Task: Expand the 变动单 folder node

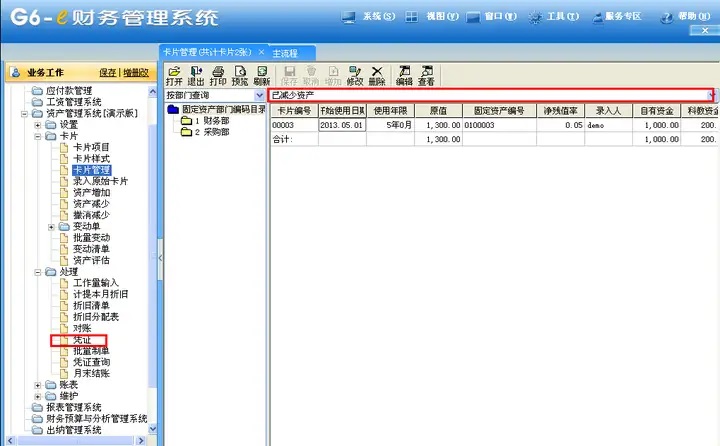Action: pyautogui.click(x=51, y=227)
